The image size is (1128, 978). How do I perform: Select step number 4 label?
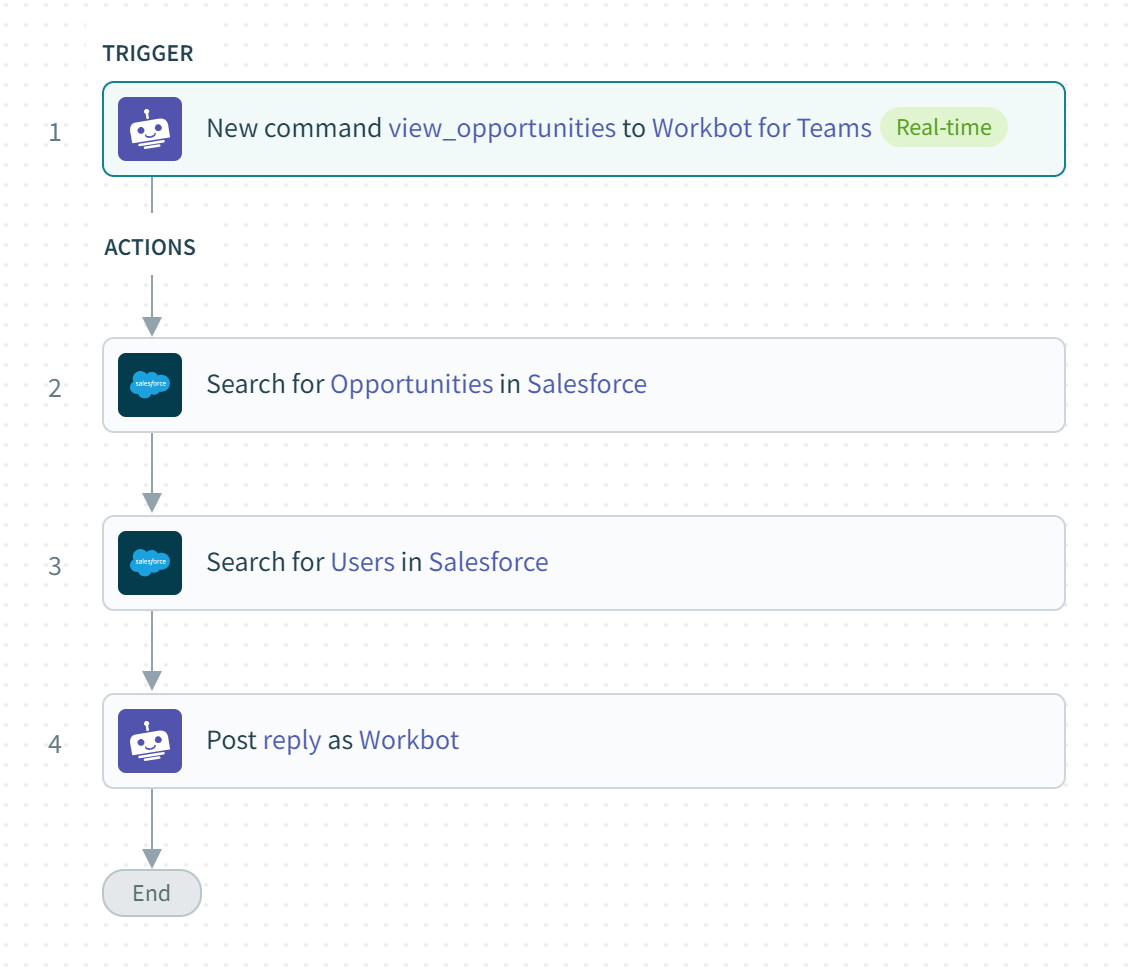(55, 744)
